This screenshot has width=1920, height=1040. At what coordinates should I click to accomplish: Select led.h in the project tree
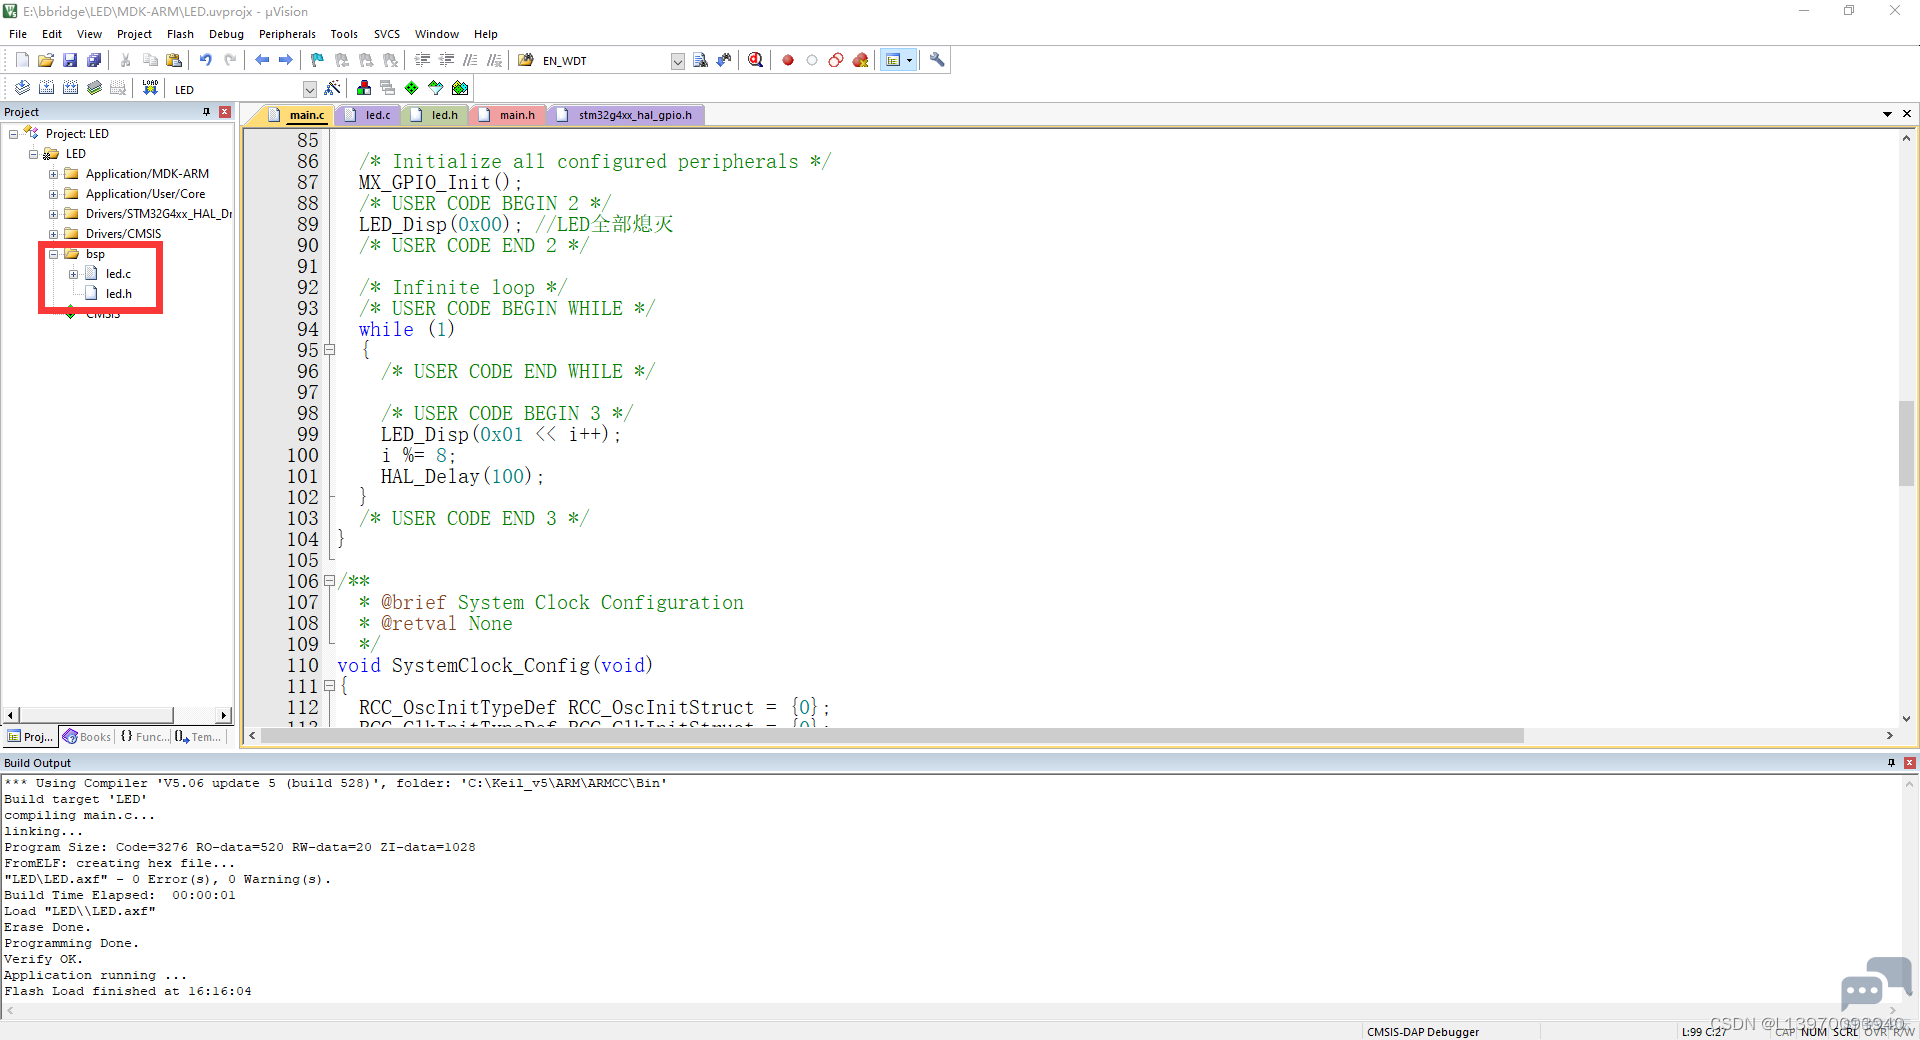point(119,294)
